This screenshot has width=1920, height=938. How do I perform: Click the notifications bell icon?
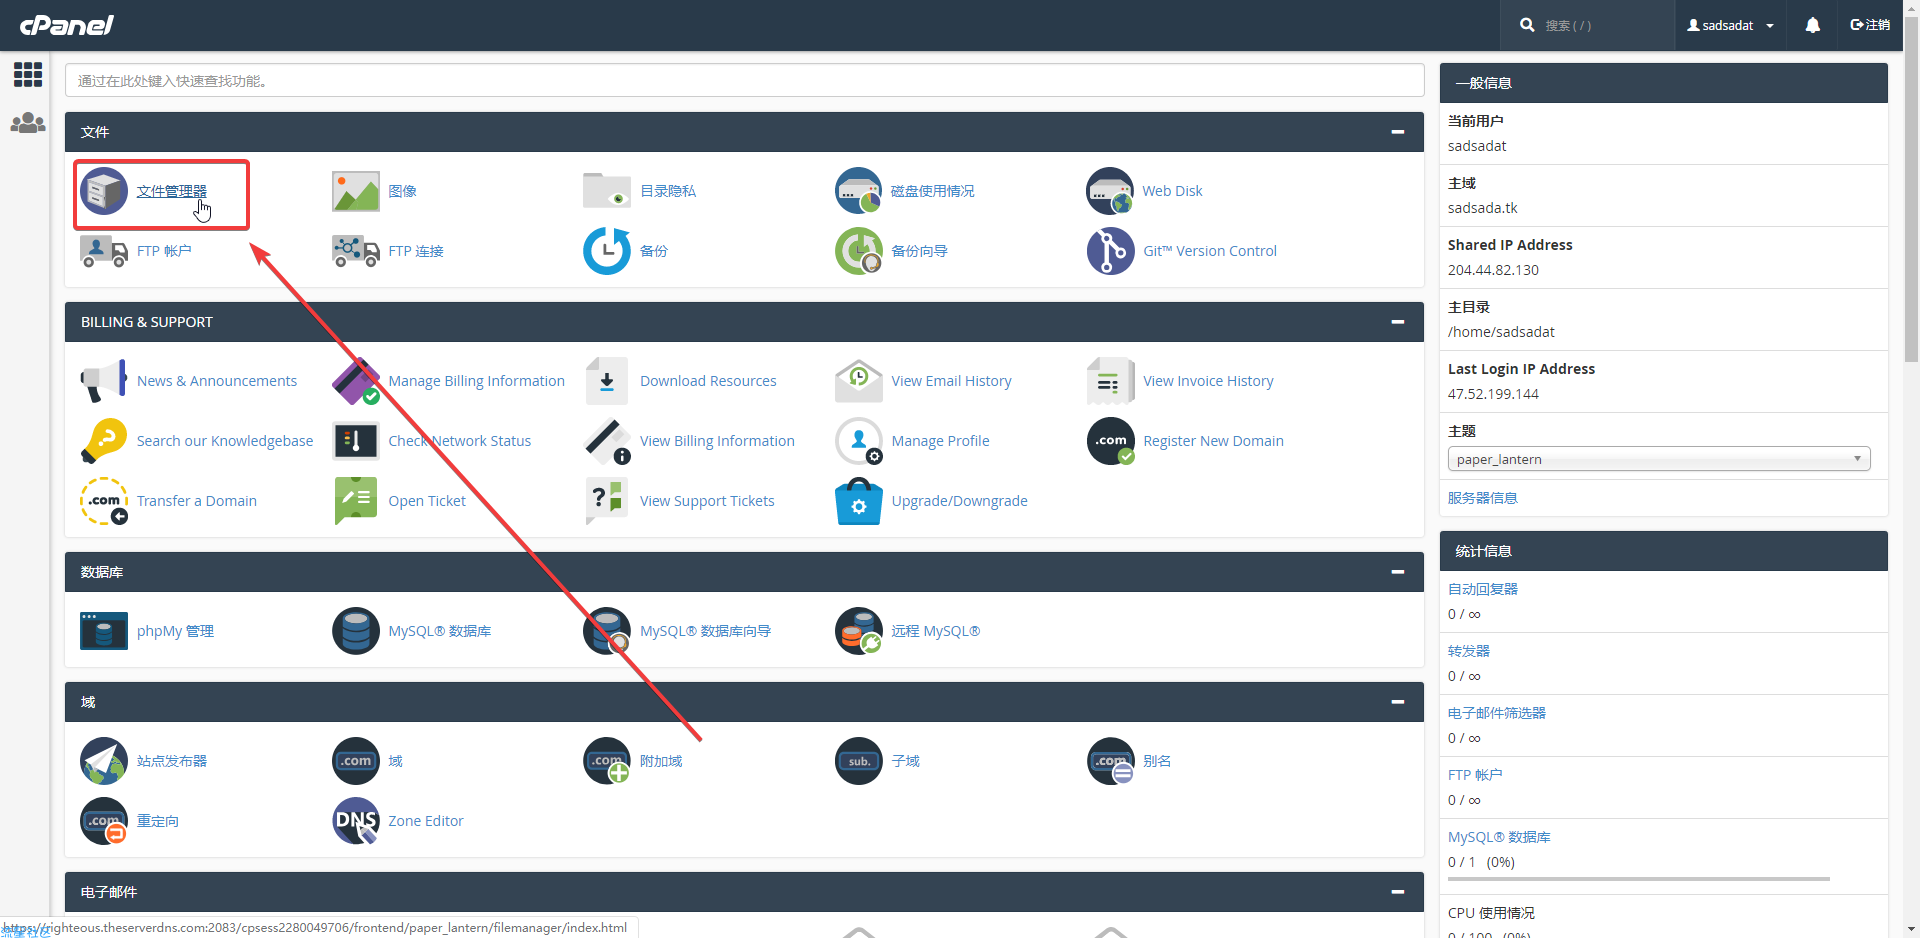pyautogui.click(x=1812, y=25)
